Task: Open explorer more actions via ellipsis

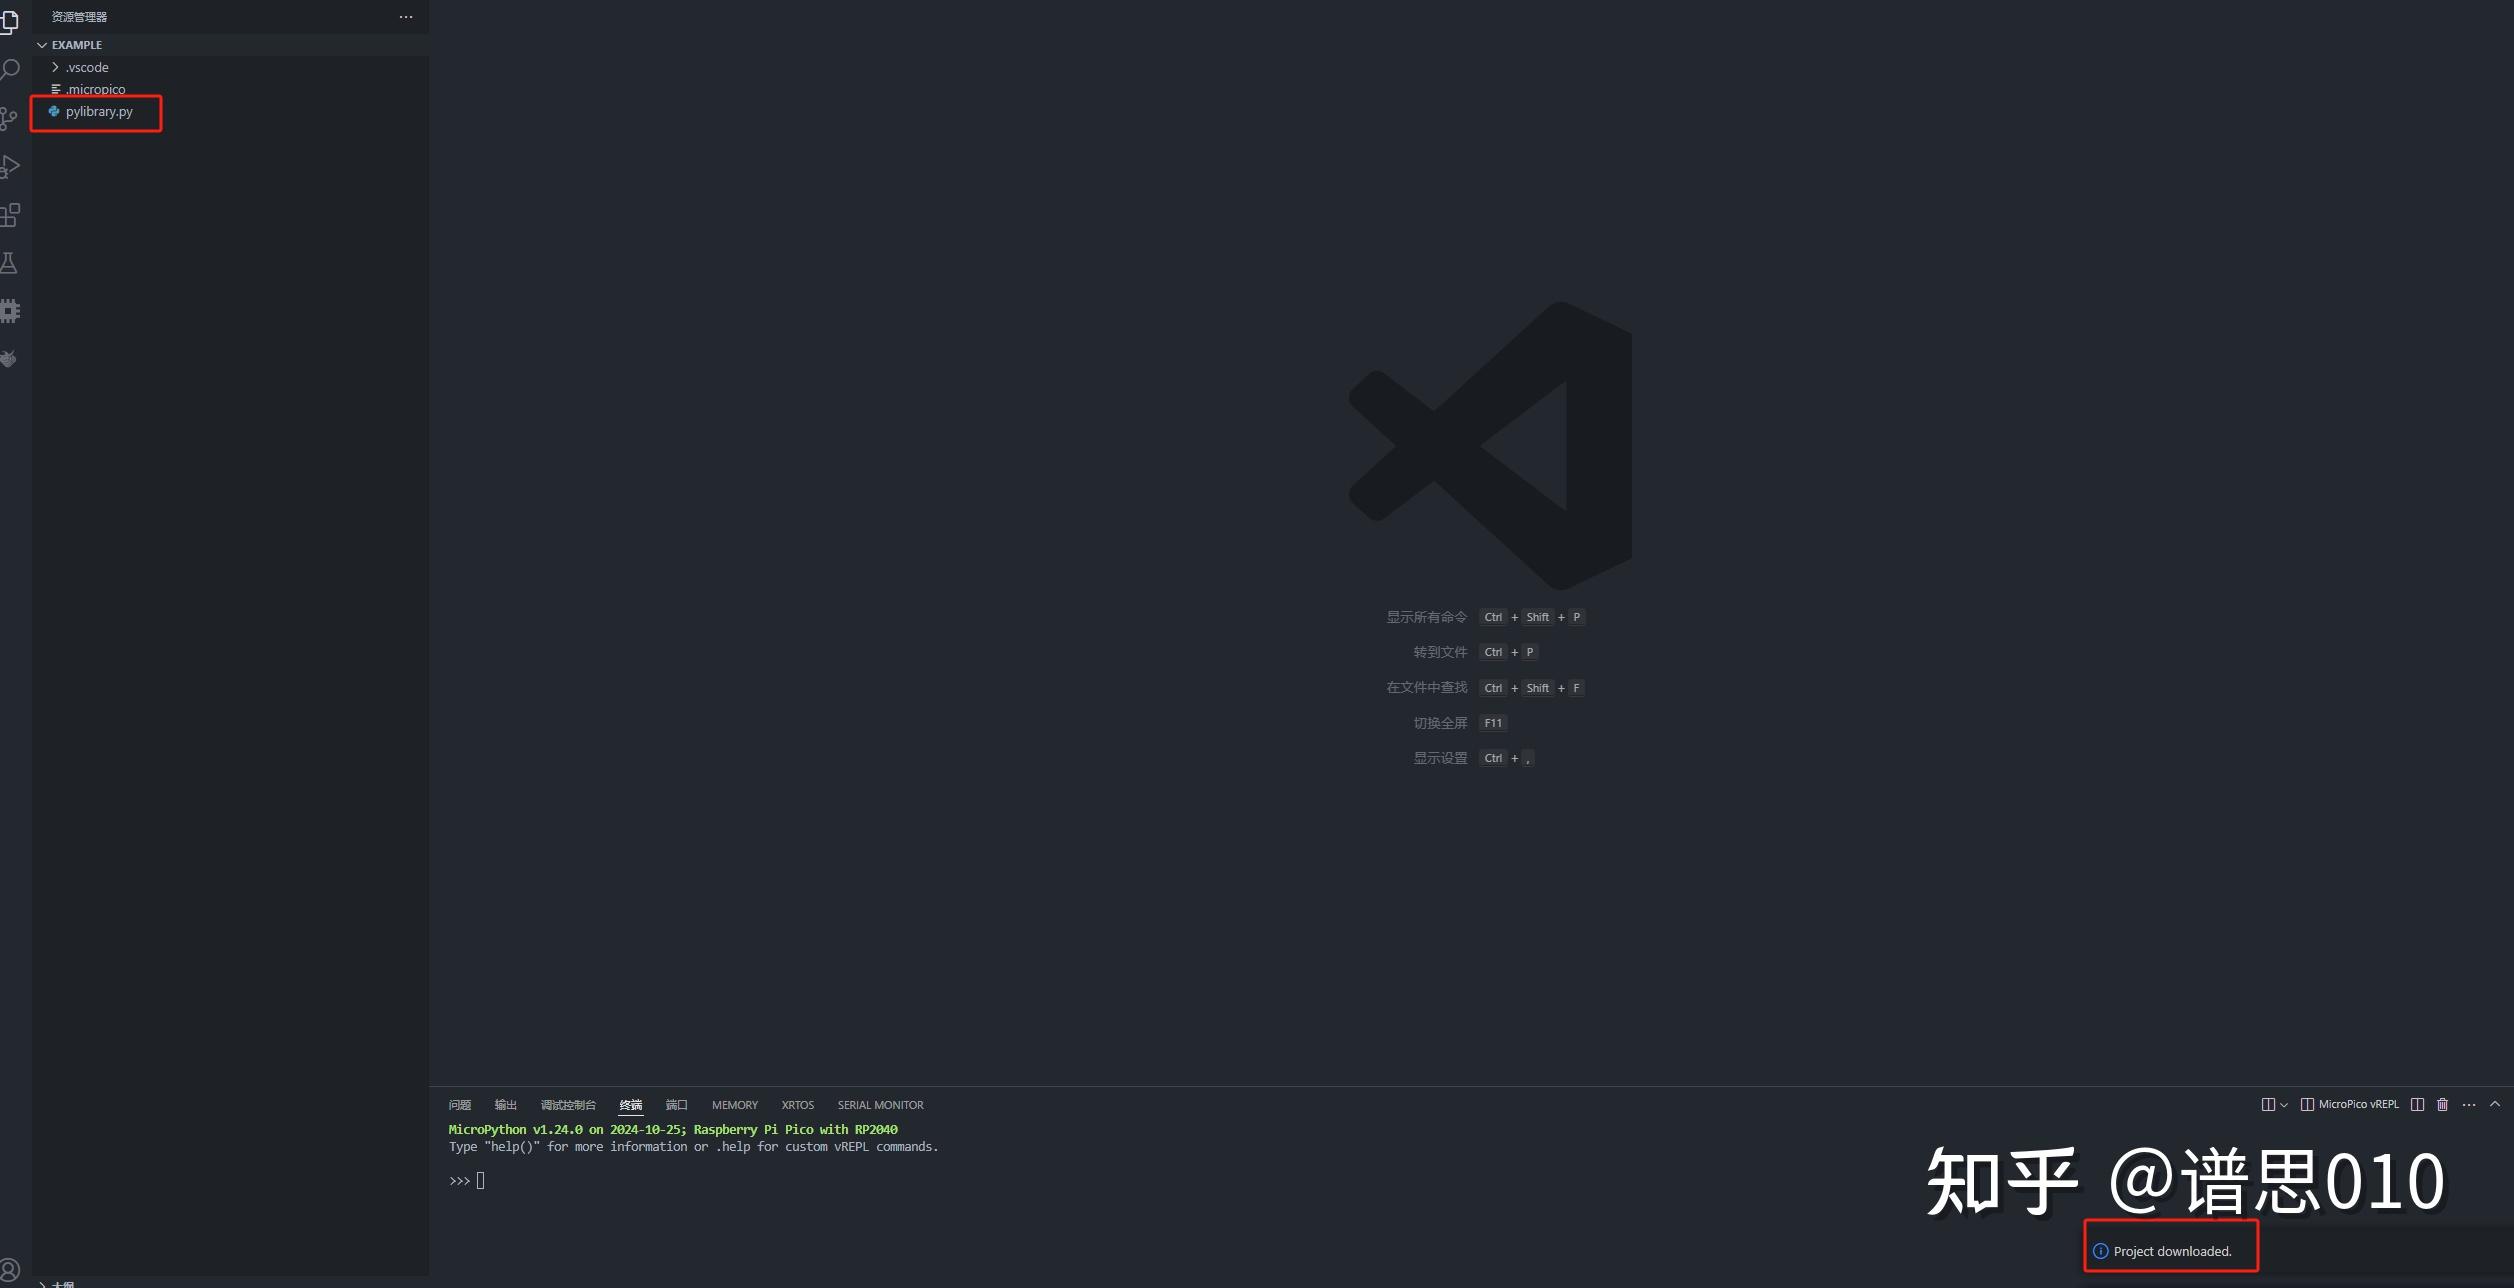Action: [x=405, y=17]
